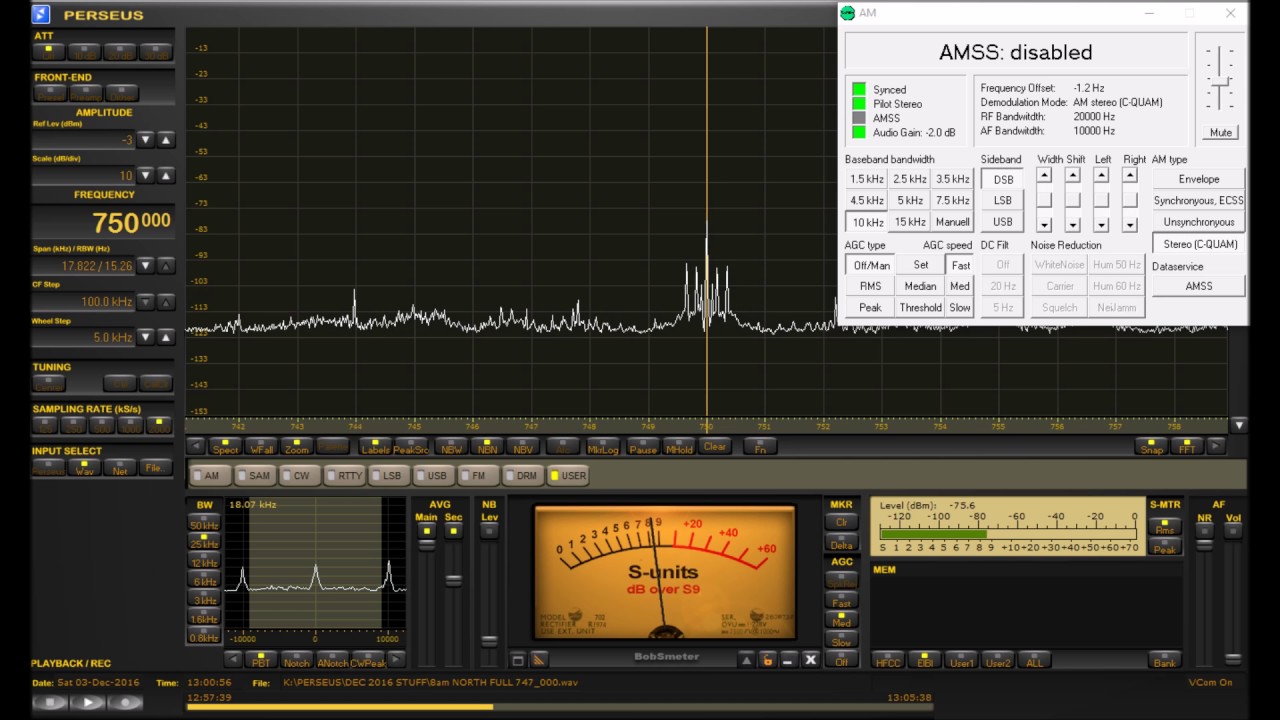Screen dimensions: 1280x720
Task: Toggle the lock icon on BobSmeter bar
Action: pyautogui.click(x=768, y=660)
